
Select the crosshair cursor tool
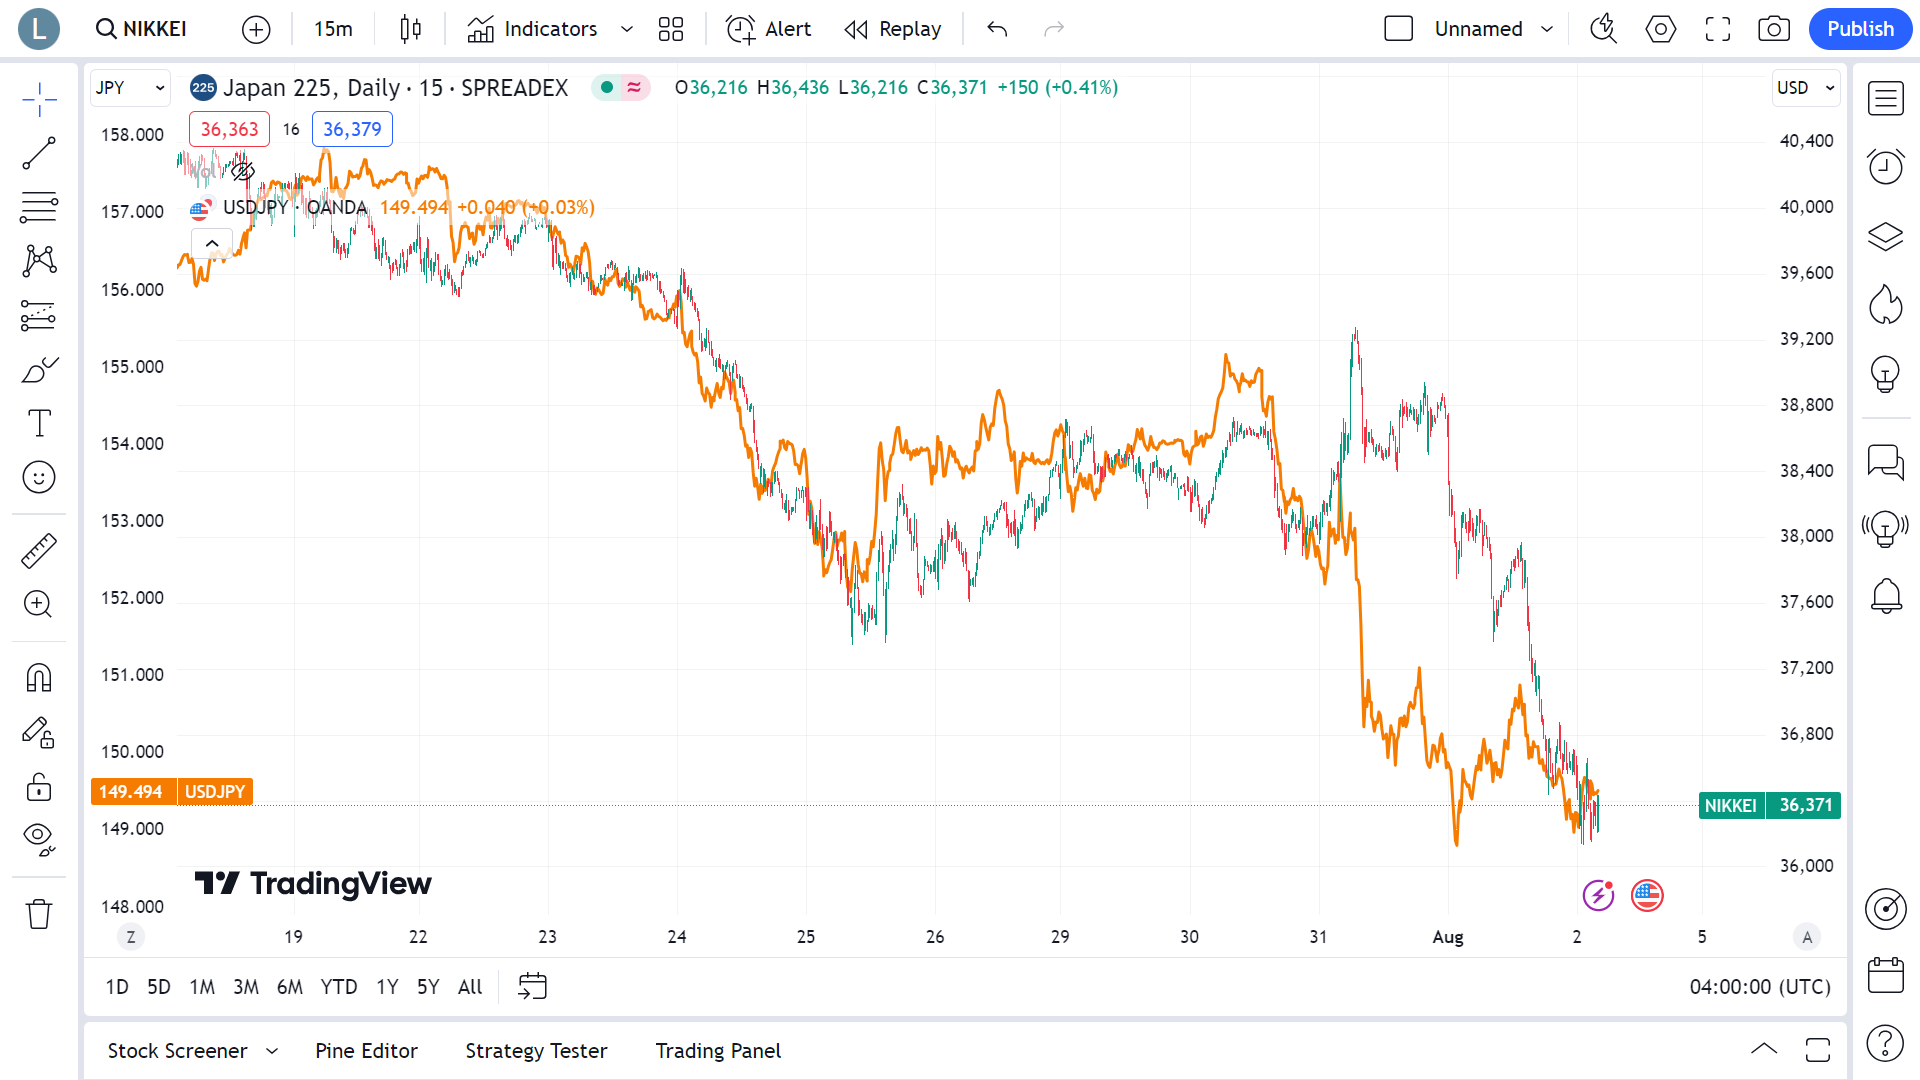point(39,99)
